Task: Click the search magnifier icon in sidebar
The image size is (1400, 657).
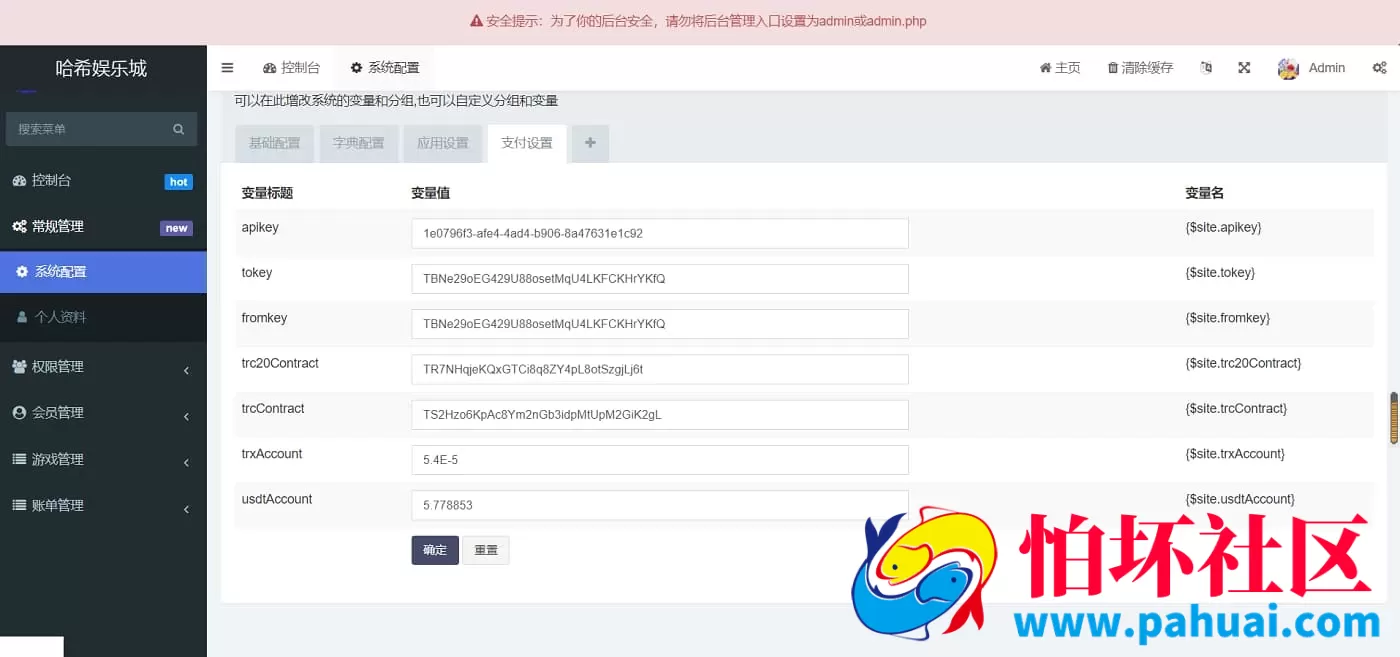Action: (178, 129)
